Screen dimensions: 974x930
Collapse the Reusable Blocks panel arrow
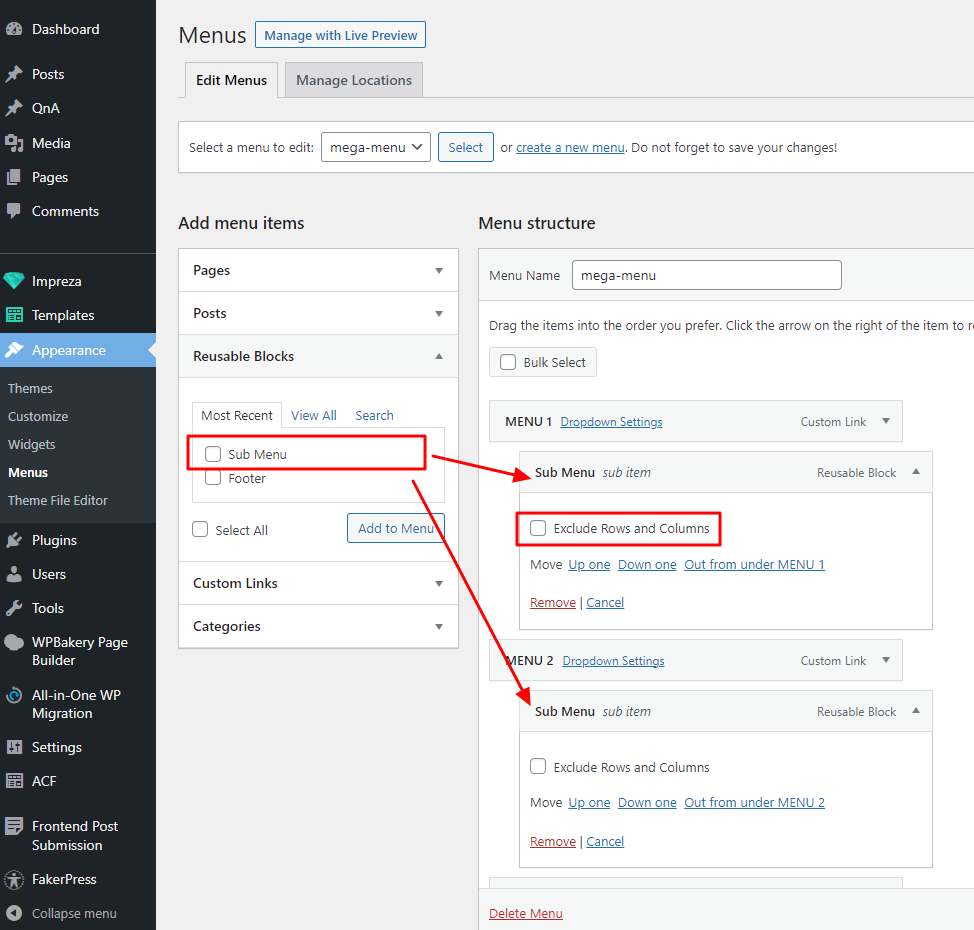(x=439, y=356)
